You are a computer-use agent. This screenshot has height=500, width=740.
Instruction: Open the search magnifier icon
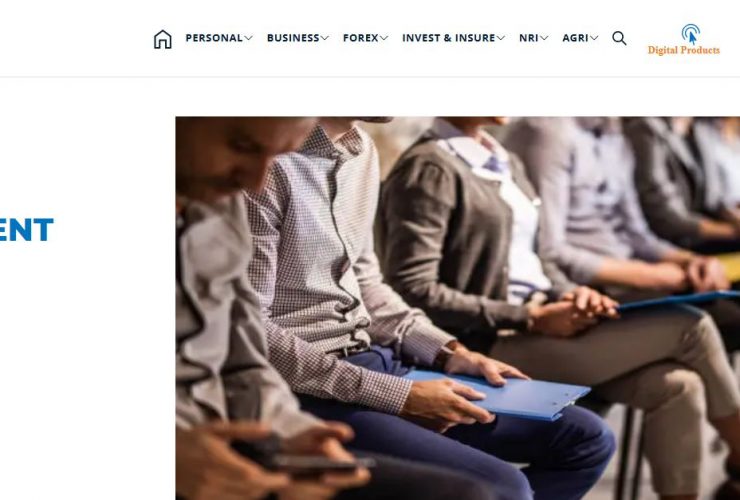click(x=619, y=38)
